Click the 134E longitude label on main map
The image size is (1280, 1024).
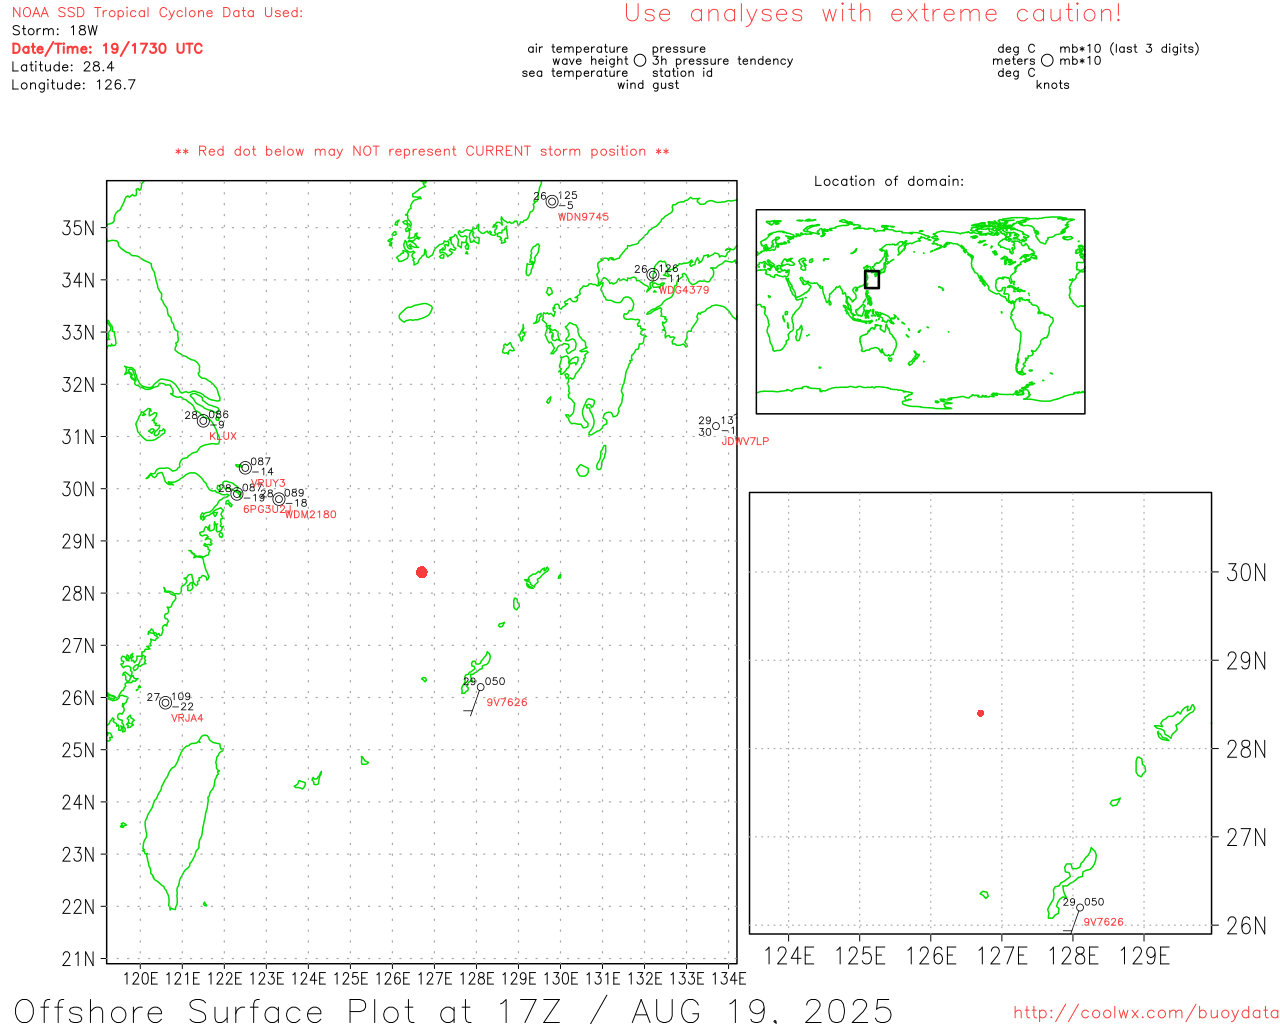pyautogui.click(x=729, y=978)
